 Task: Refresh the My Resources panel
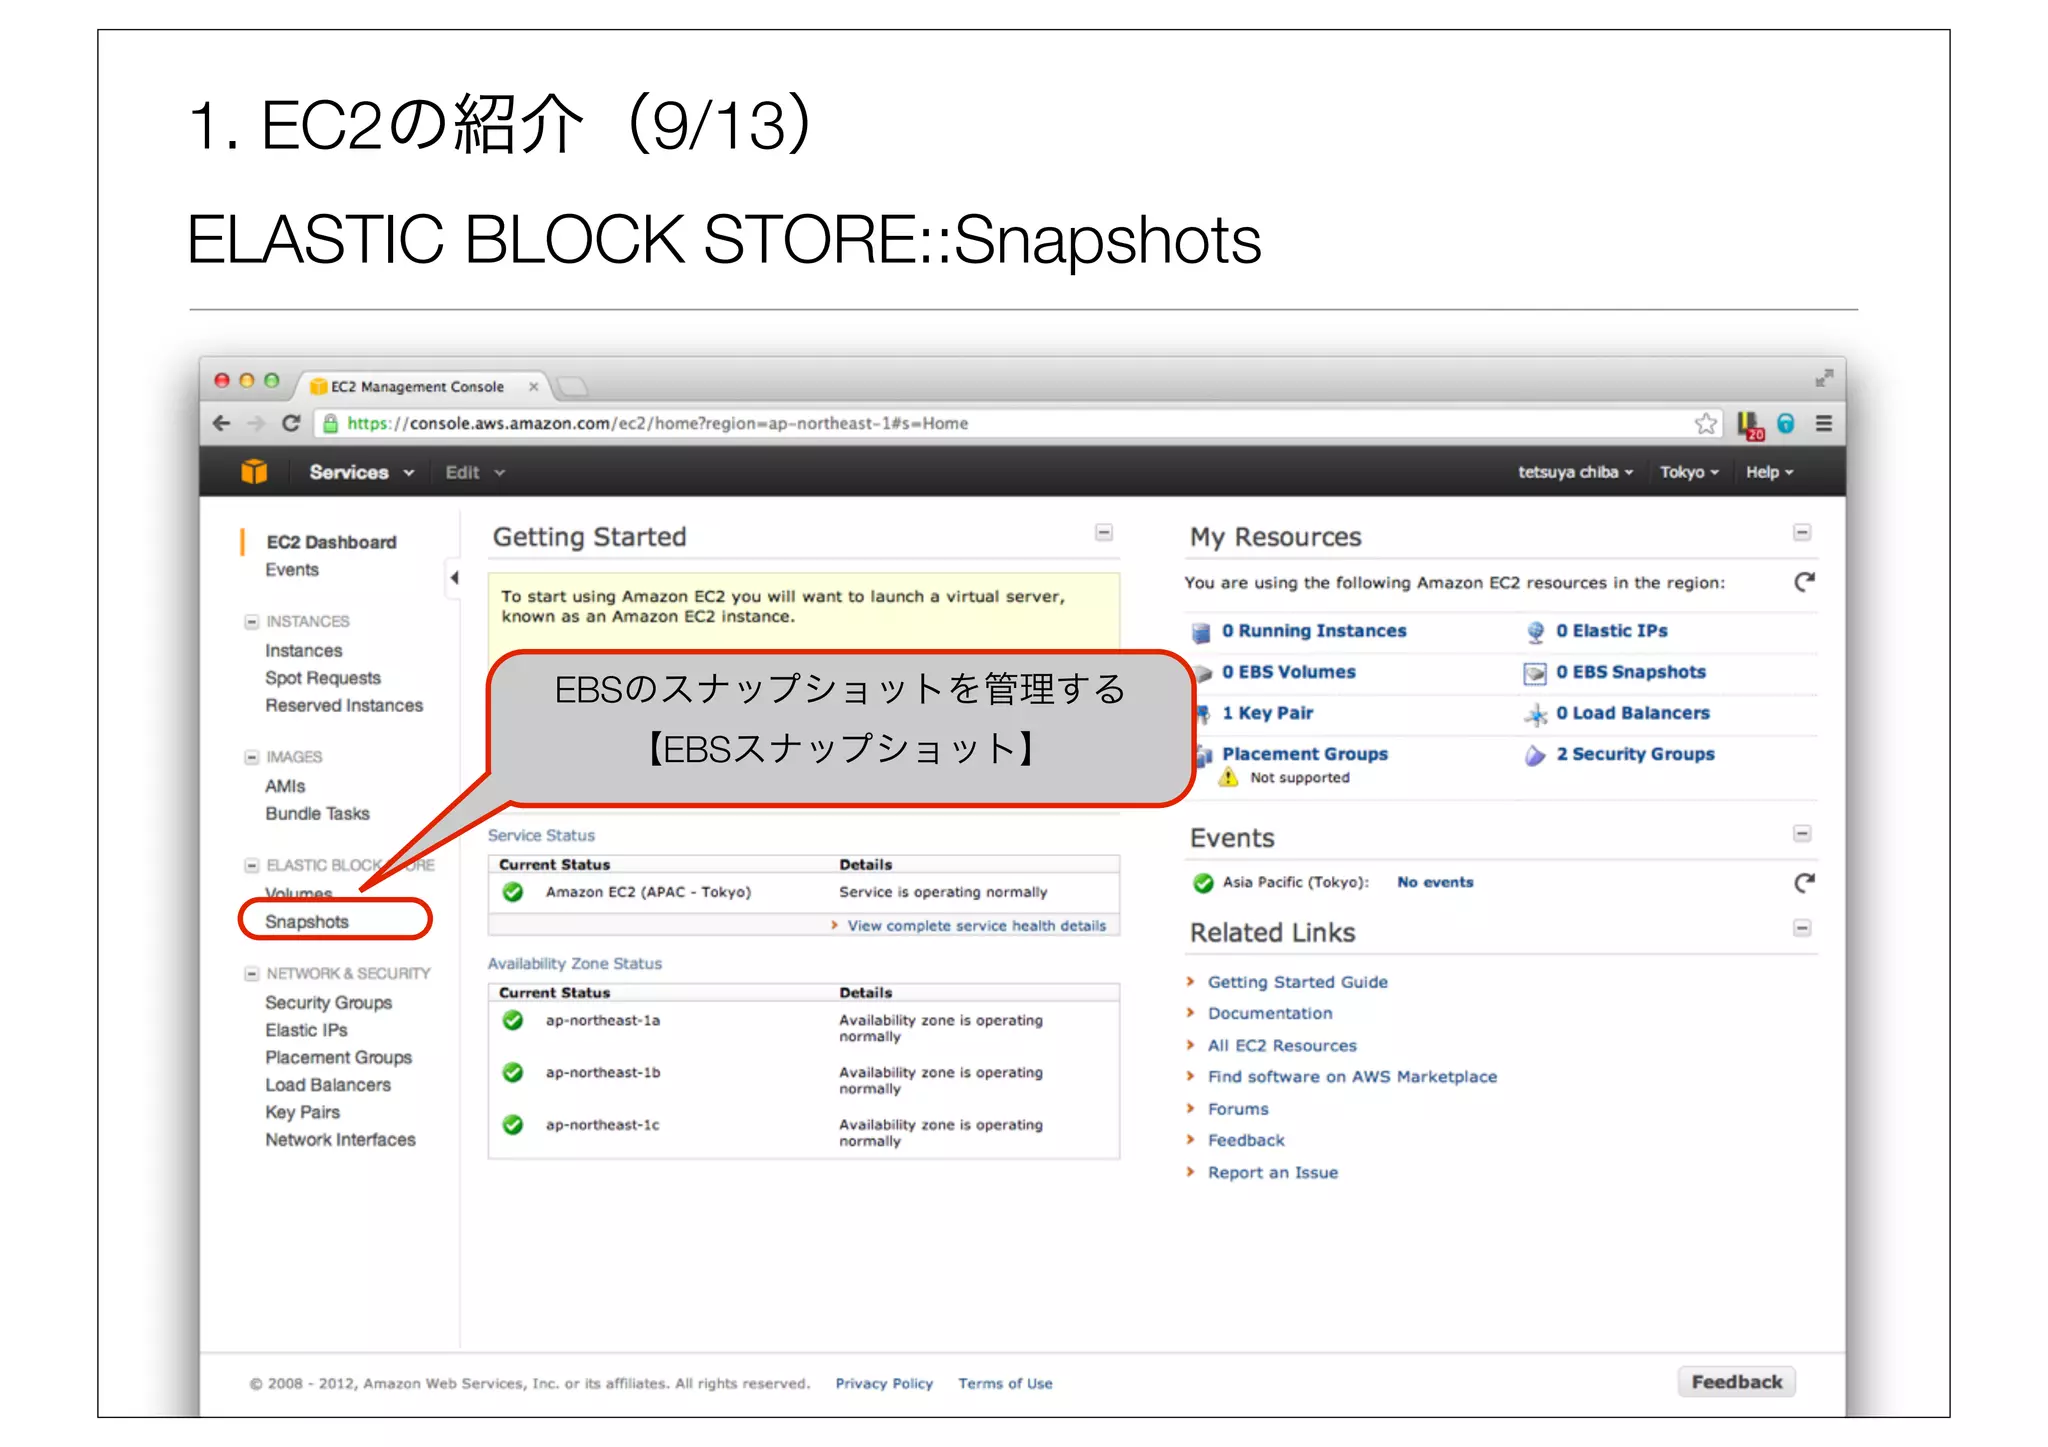(1804, 582)
